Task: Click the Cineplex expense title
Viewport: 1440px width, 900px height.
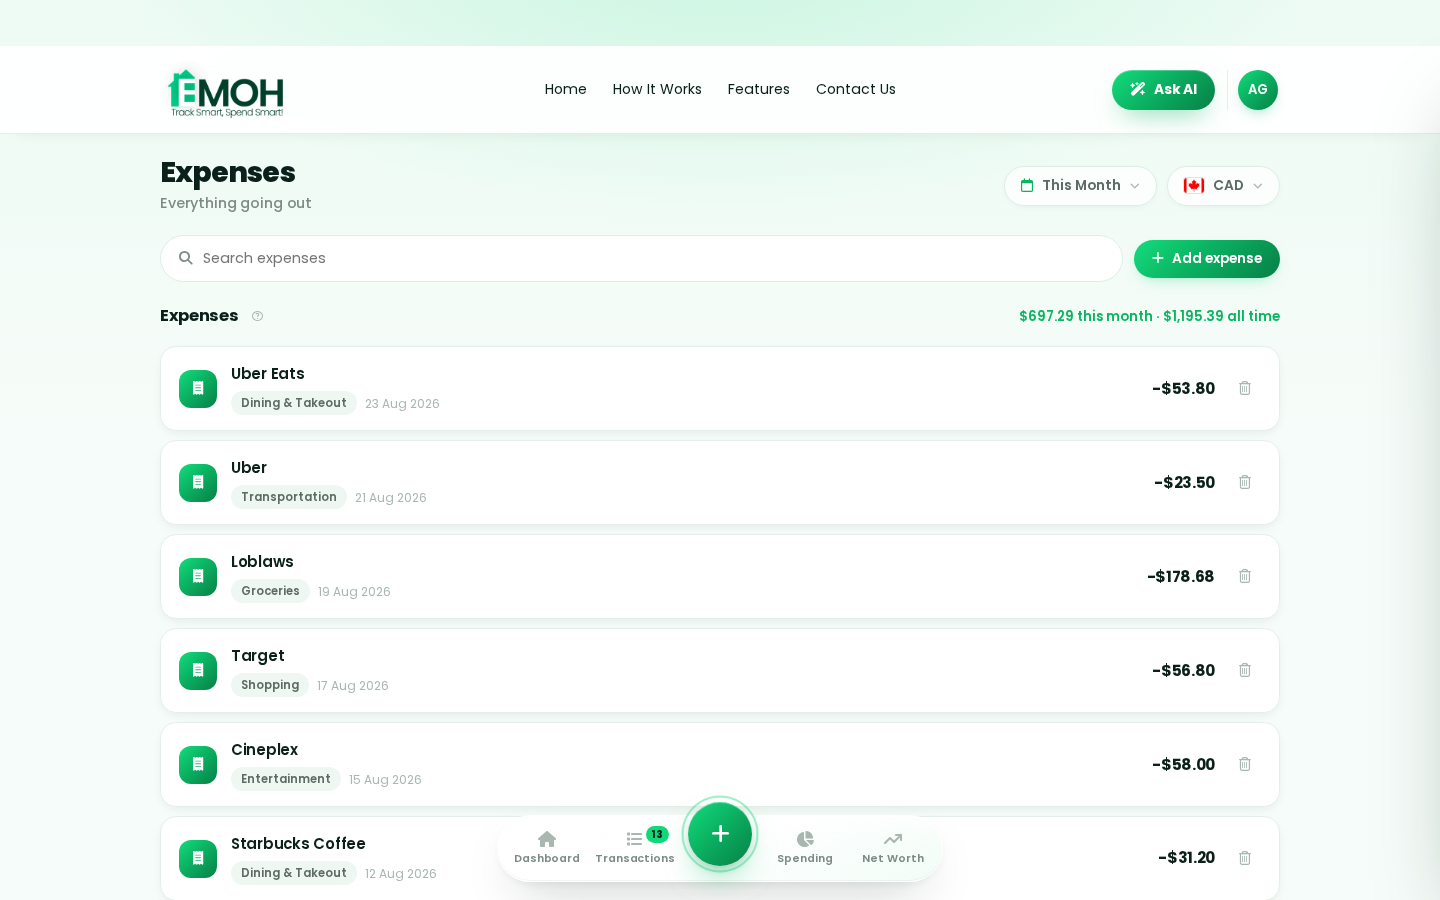Action: coord(264,750)
